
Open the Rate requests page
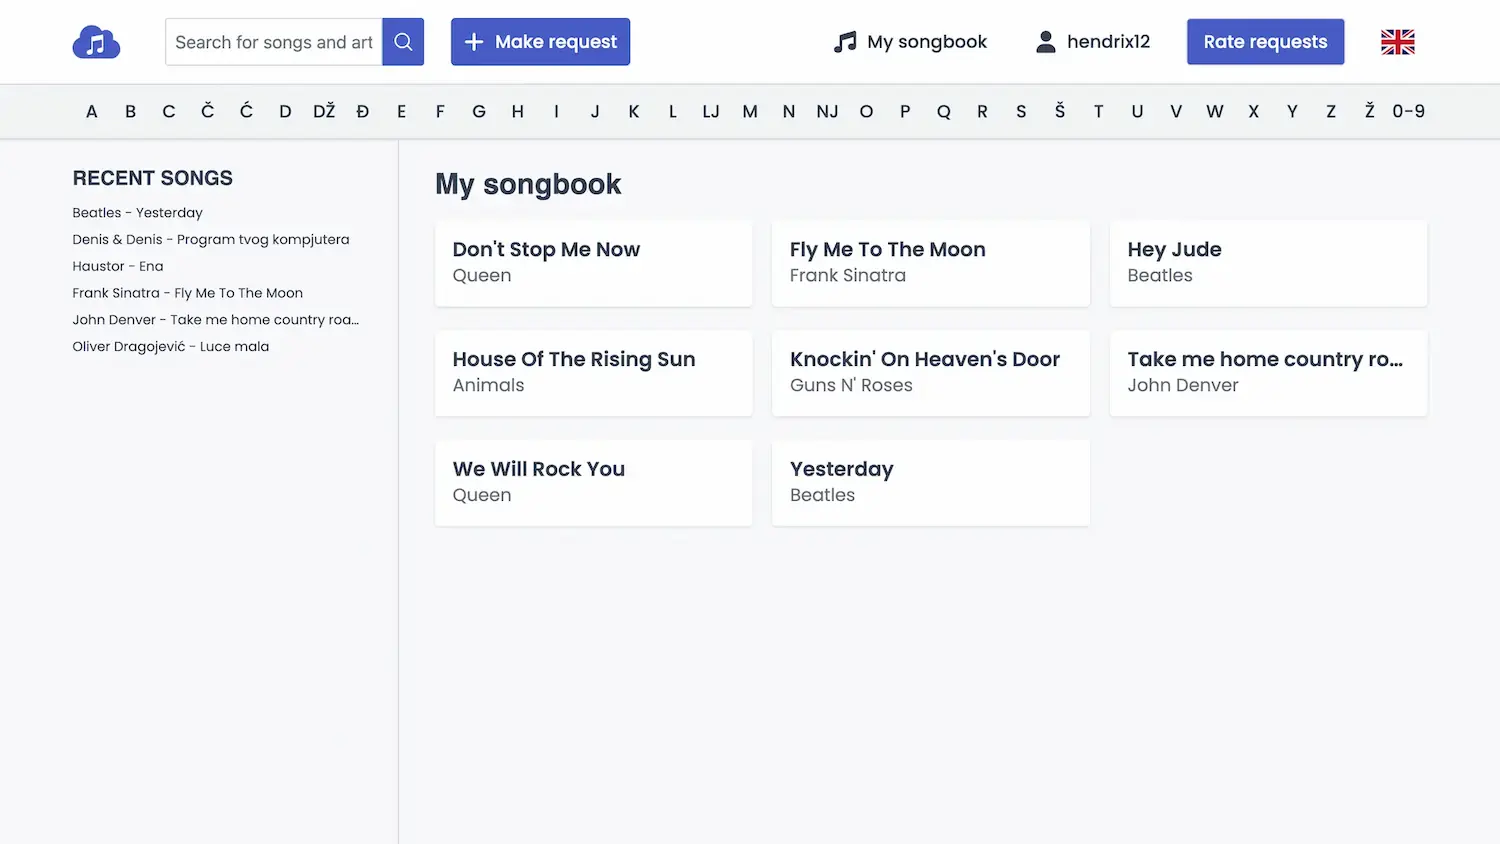pos(1265,42)
